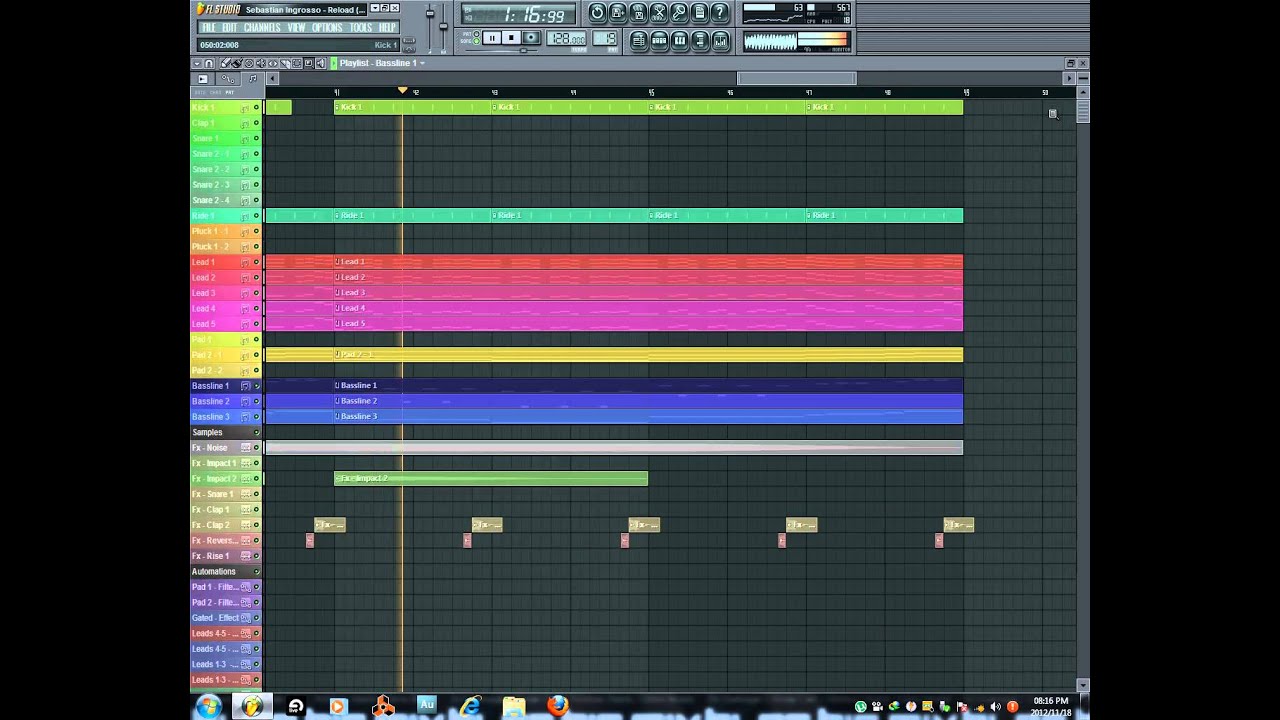Mute the Lead 3 track
The image size is (1280, 720).
pyautogui.click(x=256, y=293)
